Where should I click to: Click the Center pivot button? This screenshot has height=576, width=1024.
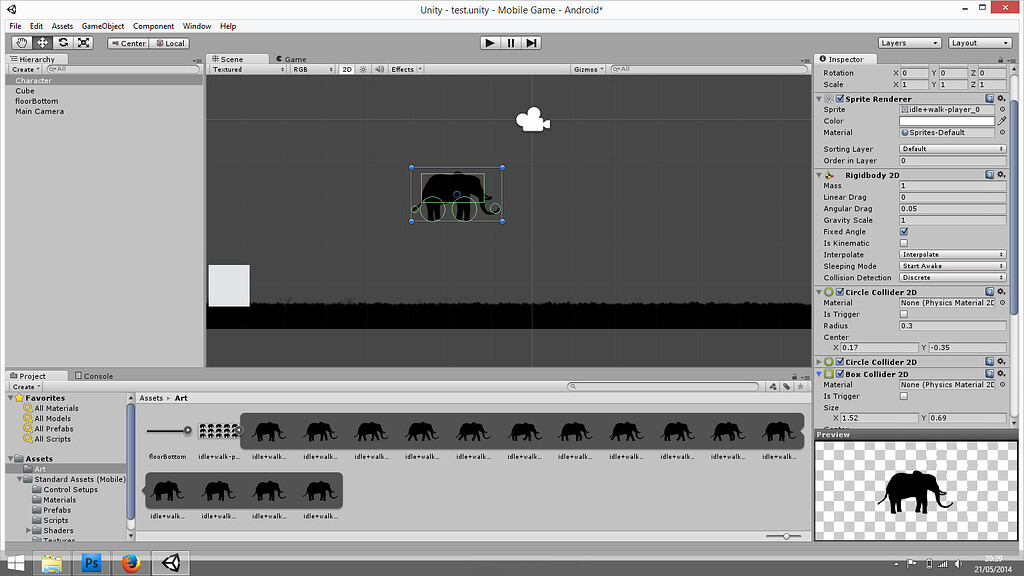[131, 43]
